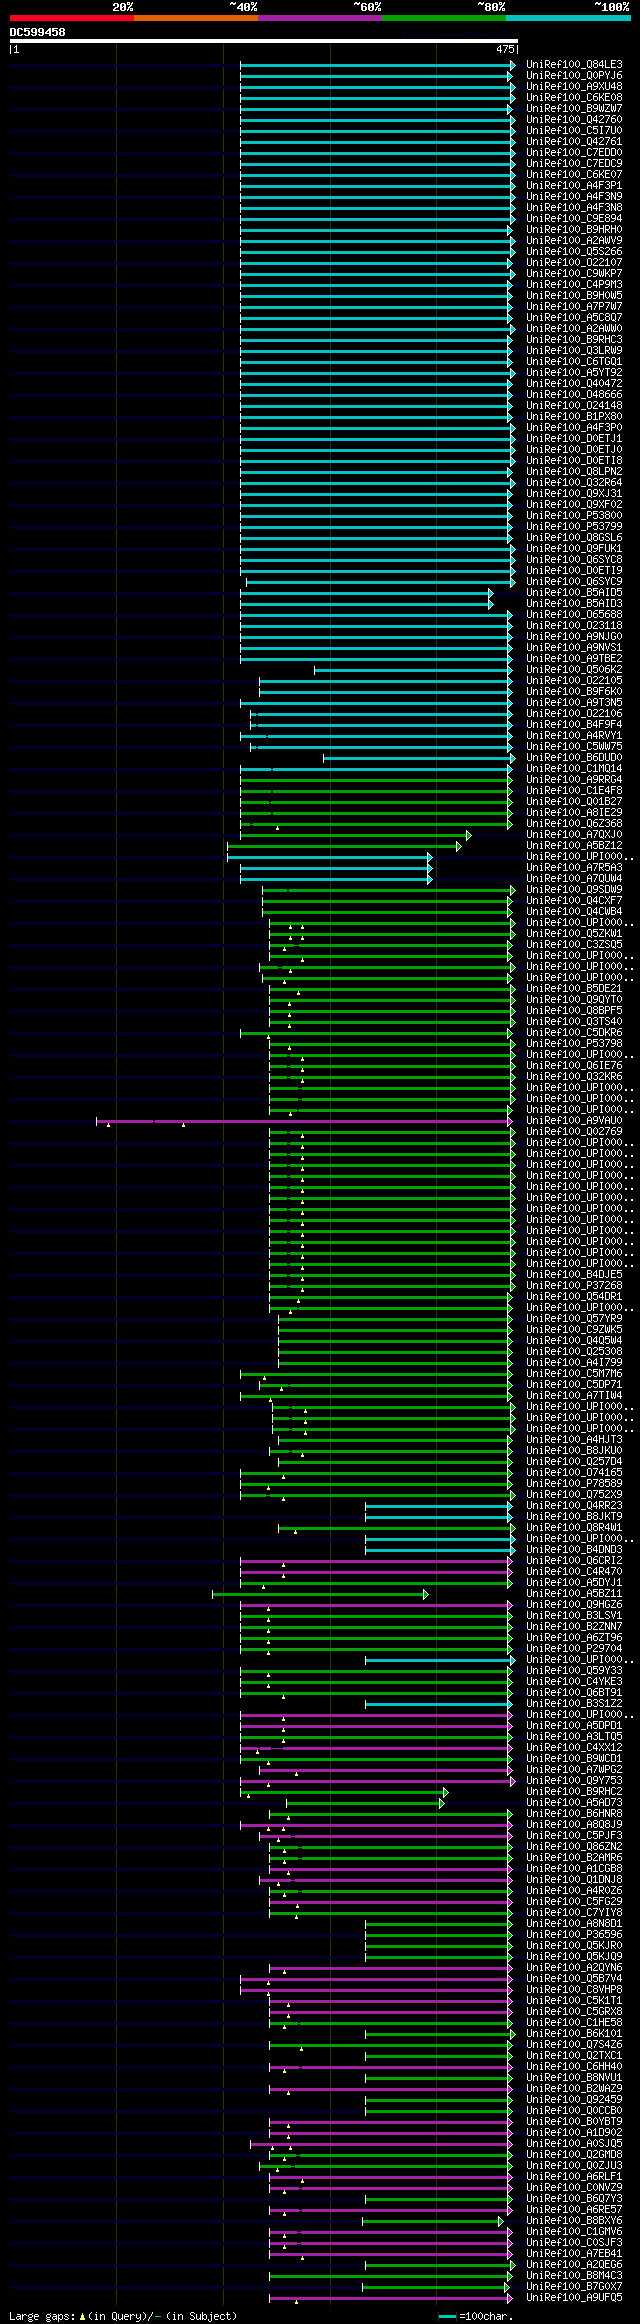Image resolution: width=640 pixels, height=2324 pixels.
Task: Select the UniRef100_A5AD73 label
Action: (x=574, y=1803)
